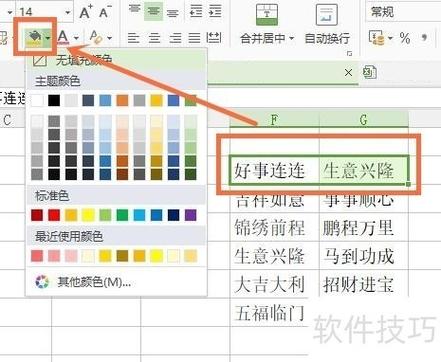Expand the font color dropdown arrow
Viewport: 441px width, 362px height.
coord(76,38)
